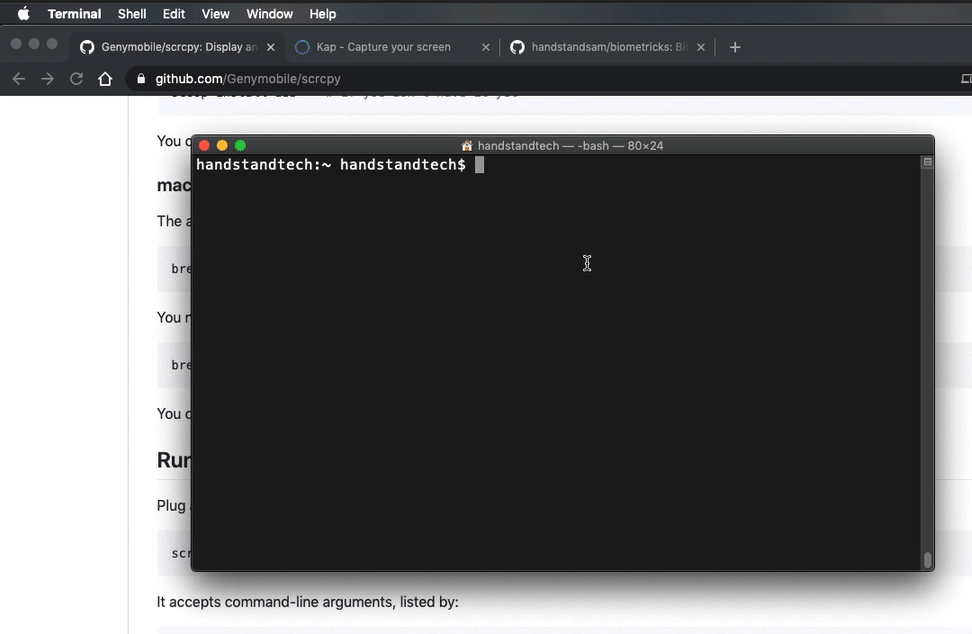Click the GitHub favicon on the scrcpy tab
Image resolution: width=972 pixels, height=634 pixels.
click(x=87, y=46)
